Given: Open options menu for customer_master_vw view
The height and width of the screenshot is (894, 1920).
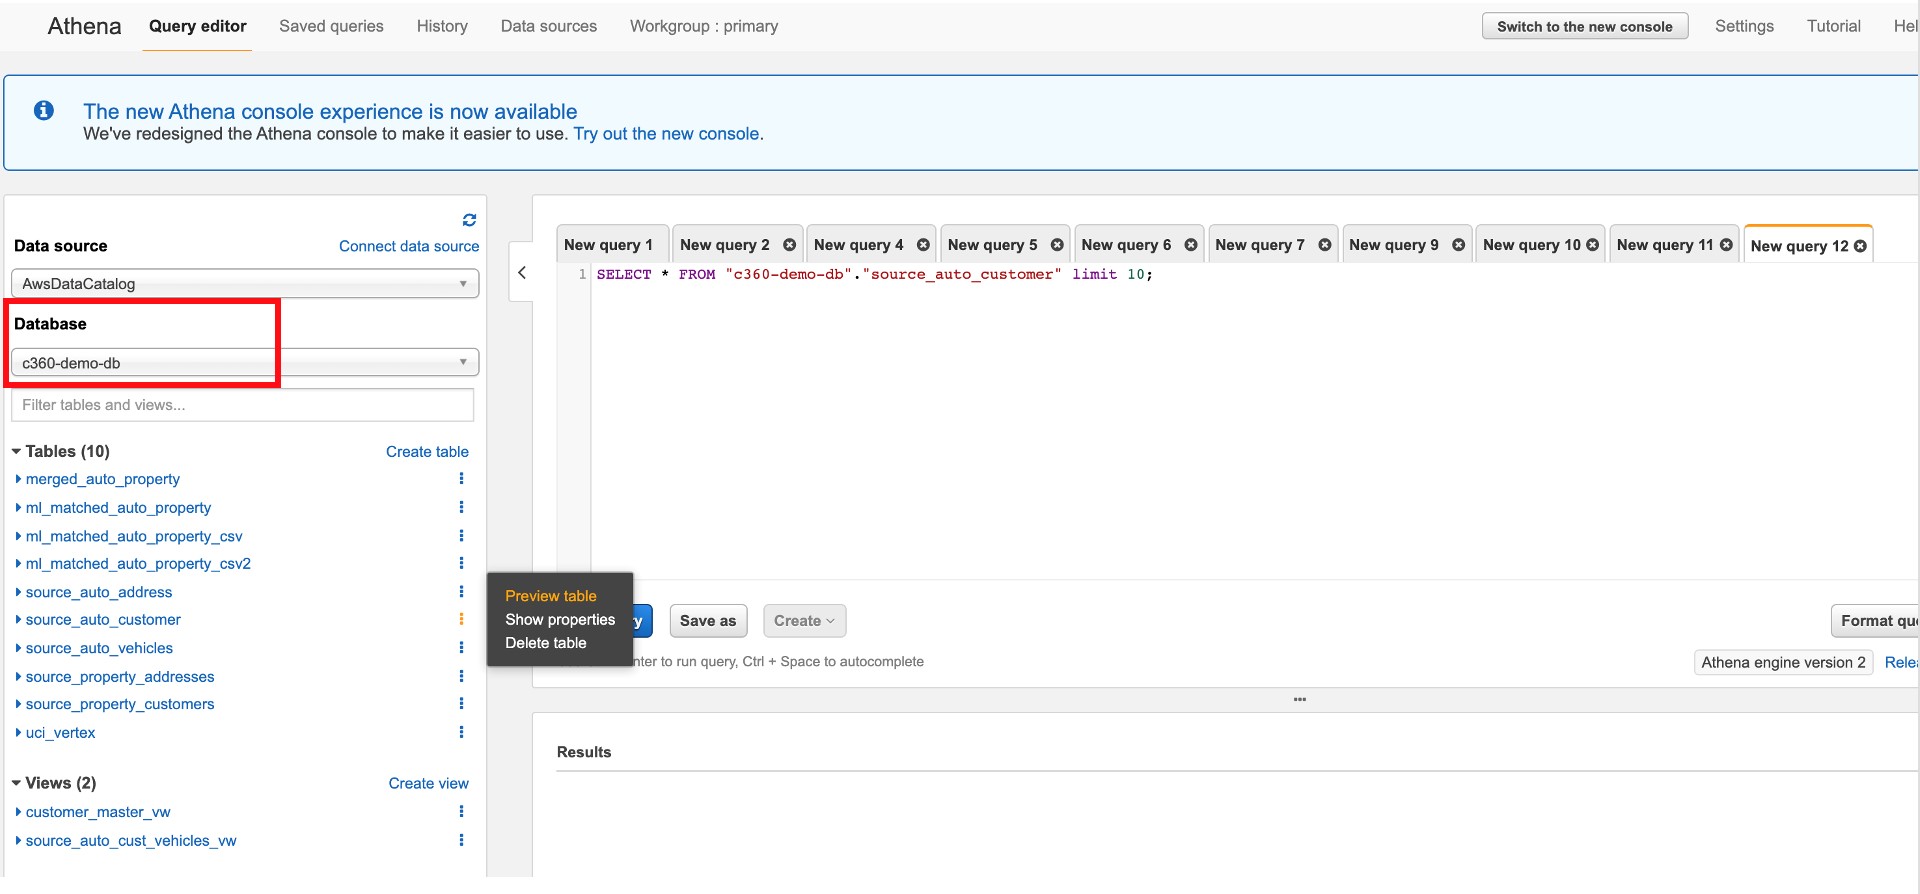Looking at the screenshot, I should pyautogui.click(x=461, y=811).
